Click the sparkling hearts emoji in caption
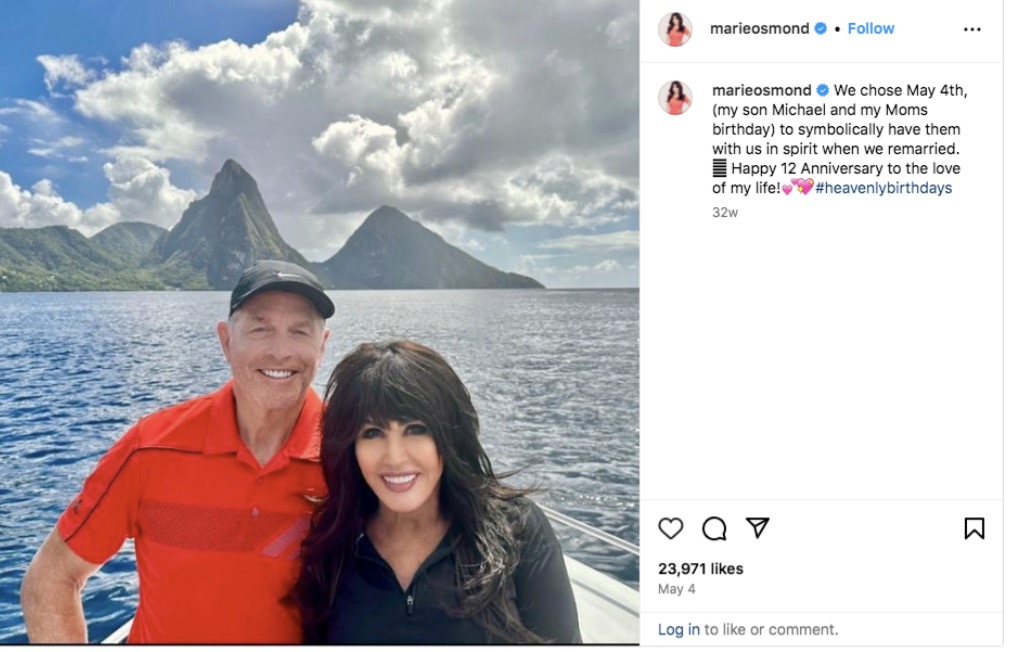 803,187
